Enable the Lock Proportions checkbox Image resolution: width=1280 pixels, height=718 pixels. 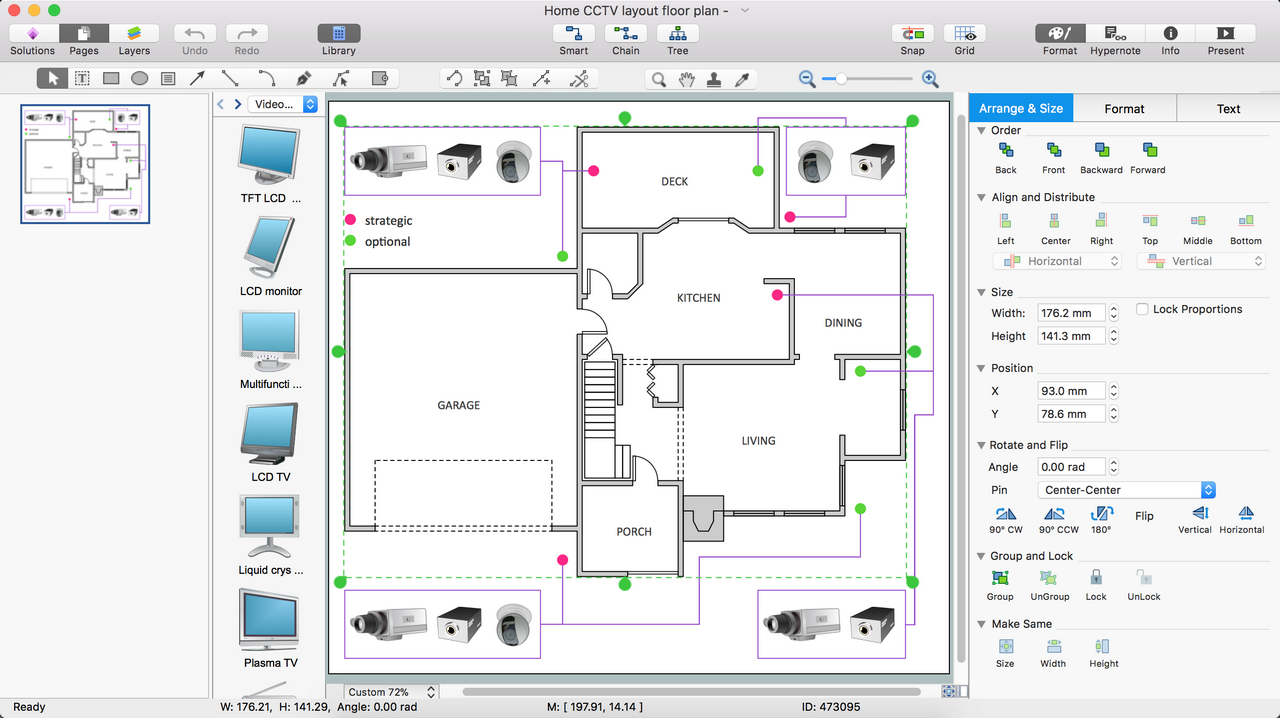point(1142,310)
